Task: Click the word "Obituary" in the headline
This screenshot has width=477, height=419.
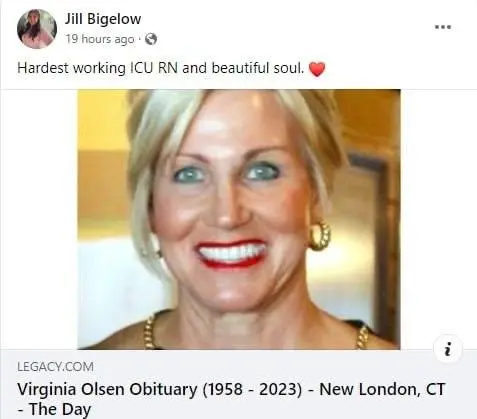Action: pos(163,389)
